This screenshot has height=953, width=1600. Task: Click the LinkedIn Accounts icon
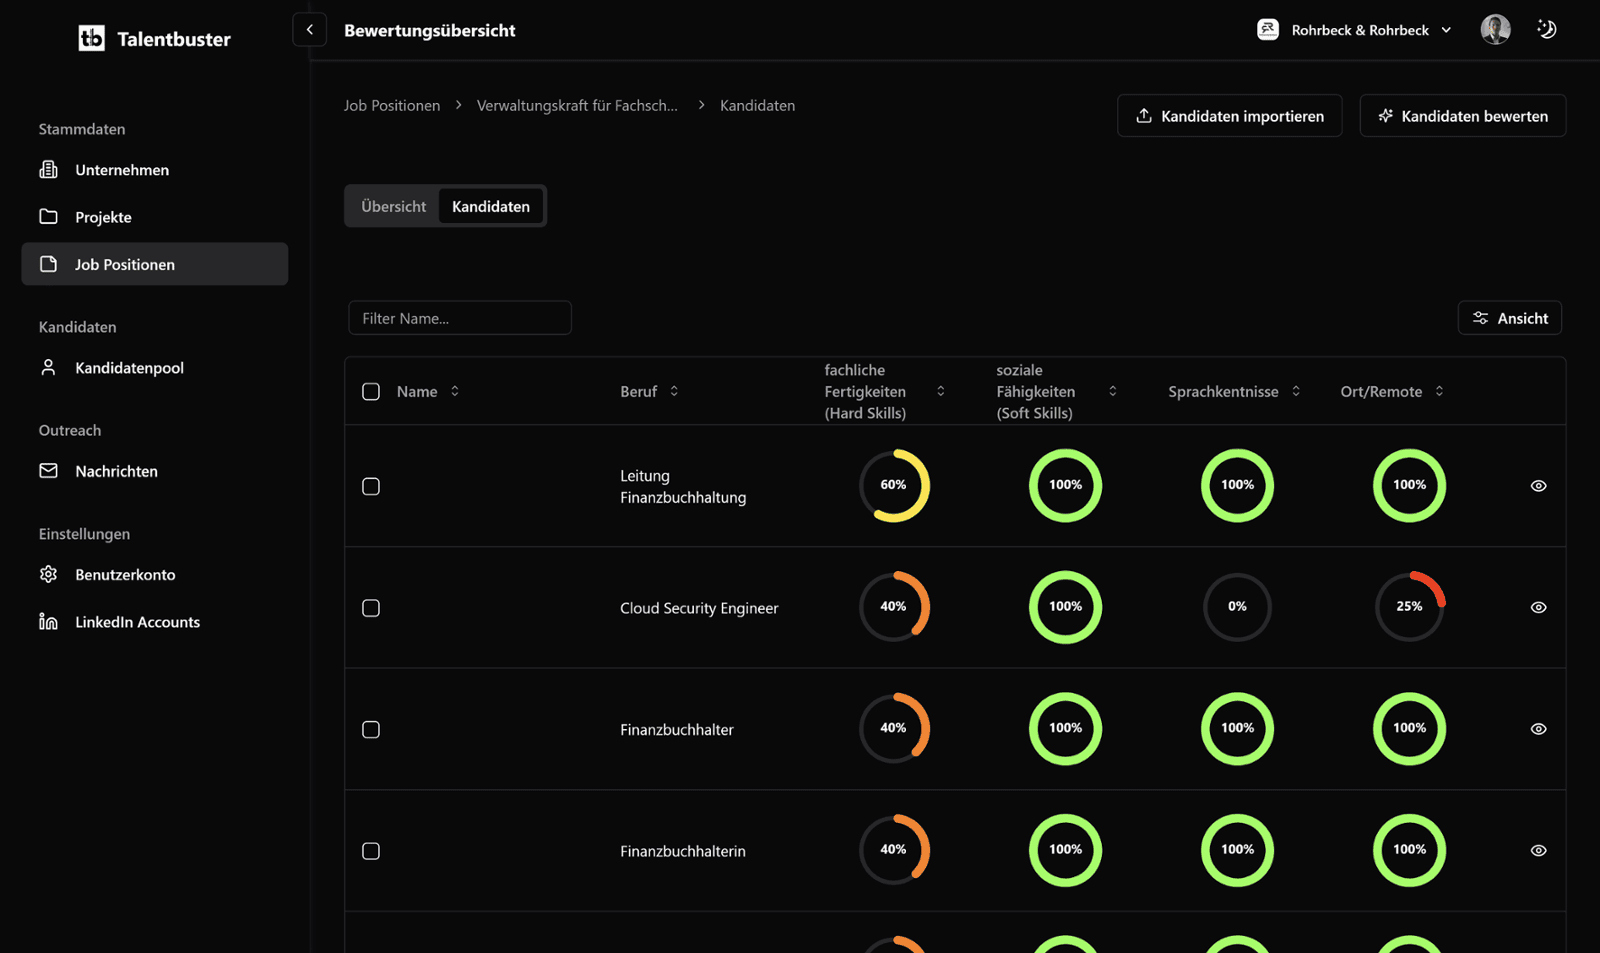[x=48, y=622]
